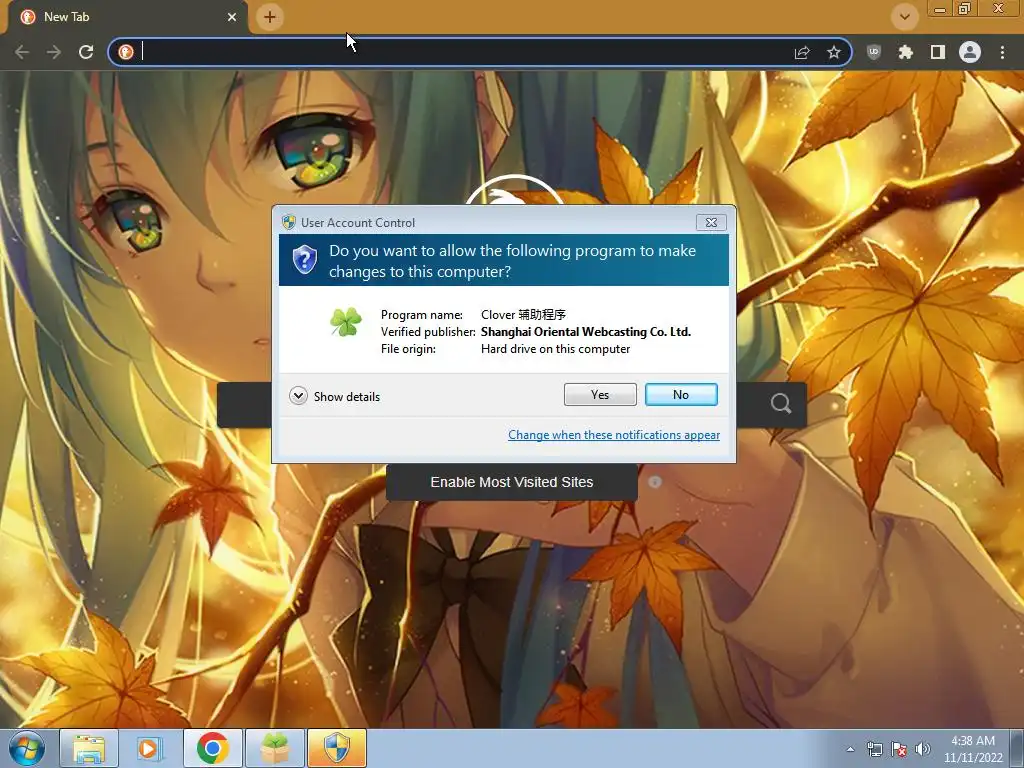Open Chrome three-dot menu

tap(1002, 52)
